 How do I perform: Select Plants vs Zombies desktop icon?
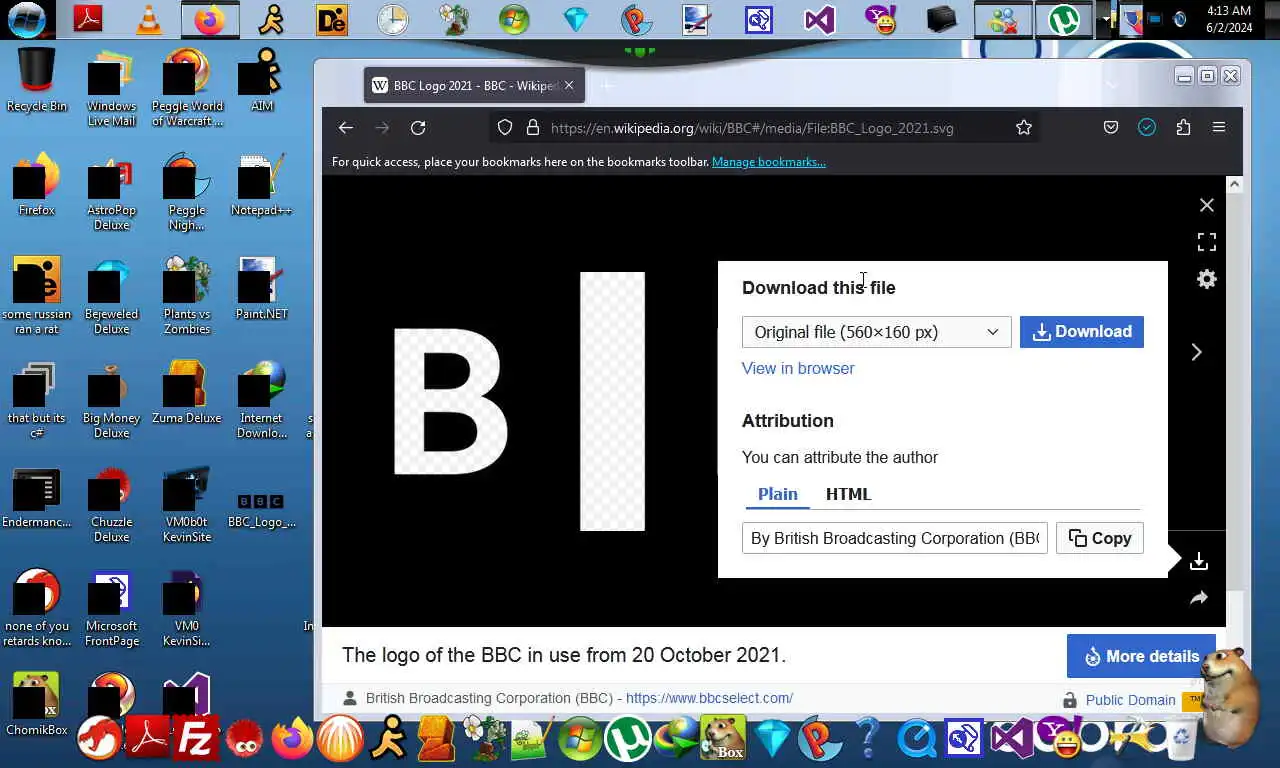click(187, 296)
